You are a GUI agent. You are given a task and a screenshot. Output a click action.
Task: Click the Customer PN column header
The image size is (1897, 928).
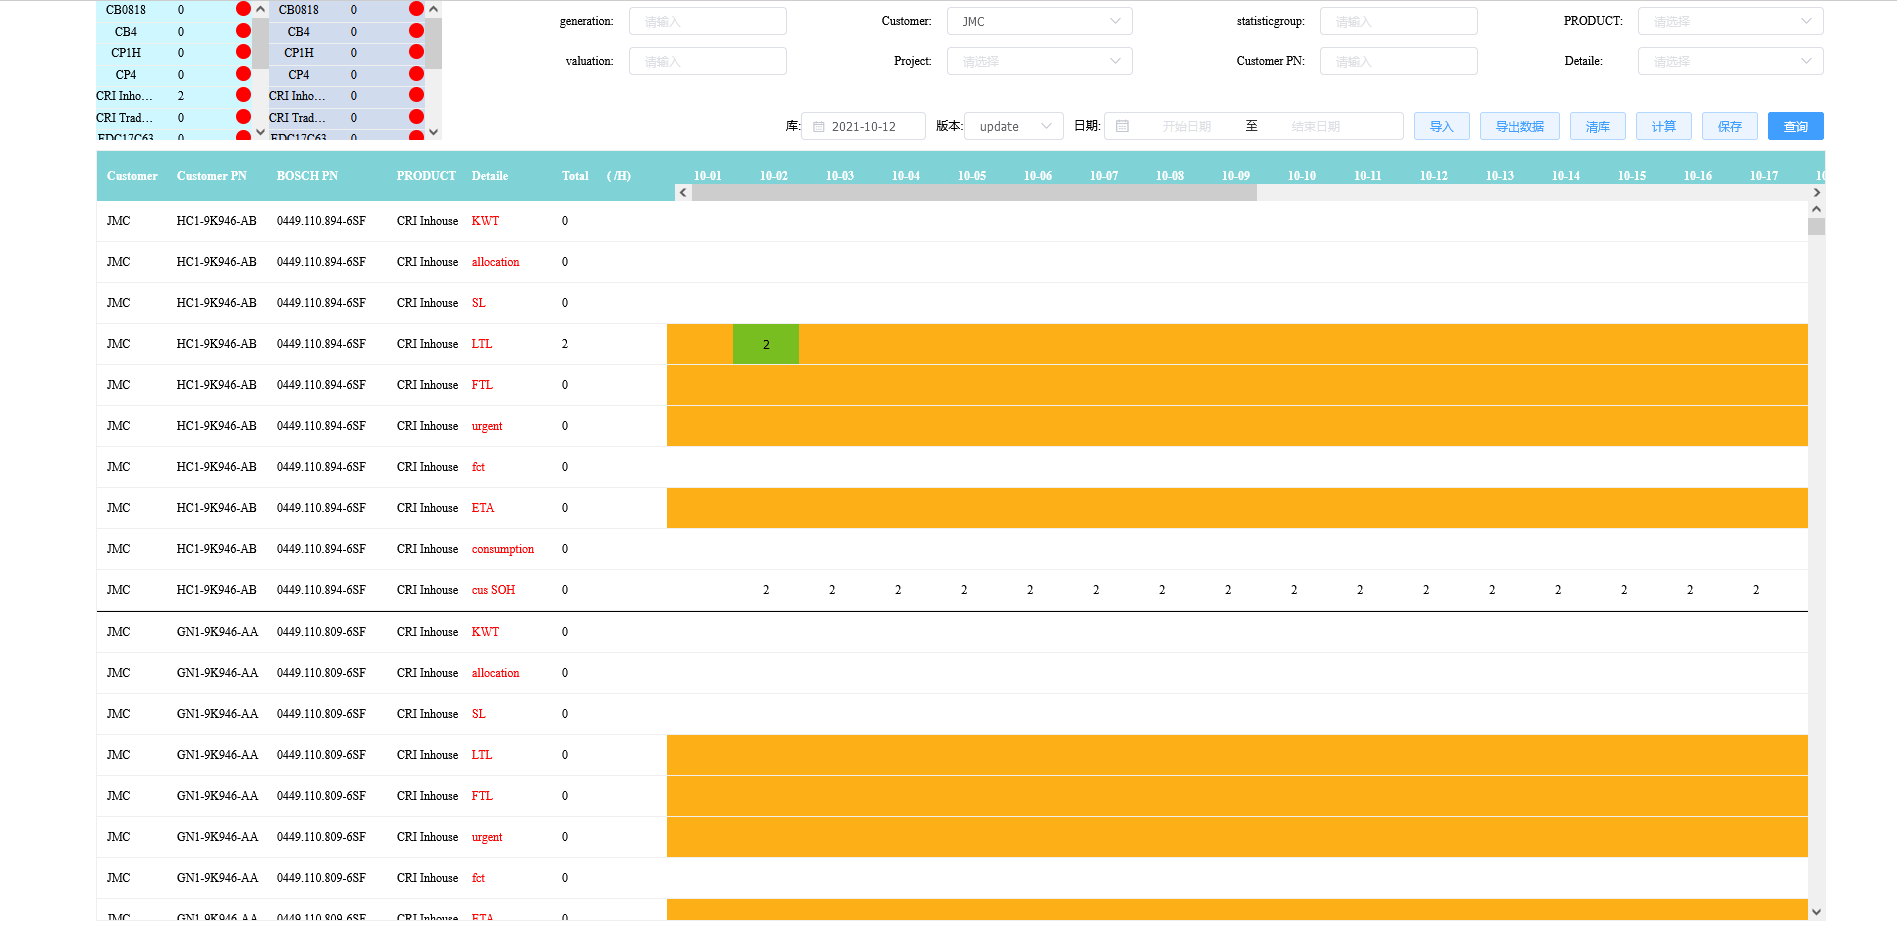coord(212,176)
